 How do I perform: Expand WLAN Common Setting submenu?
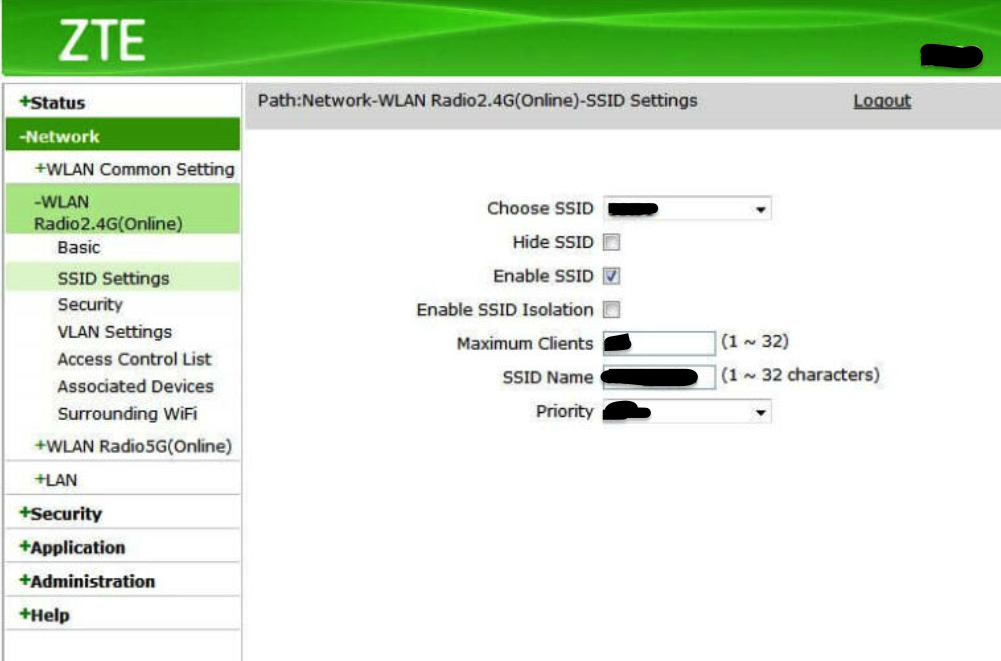tap(135, 169)
